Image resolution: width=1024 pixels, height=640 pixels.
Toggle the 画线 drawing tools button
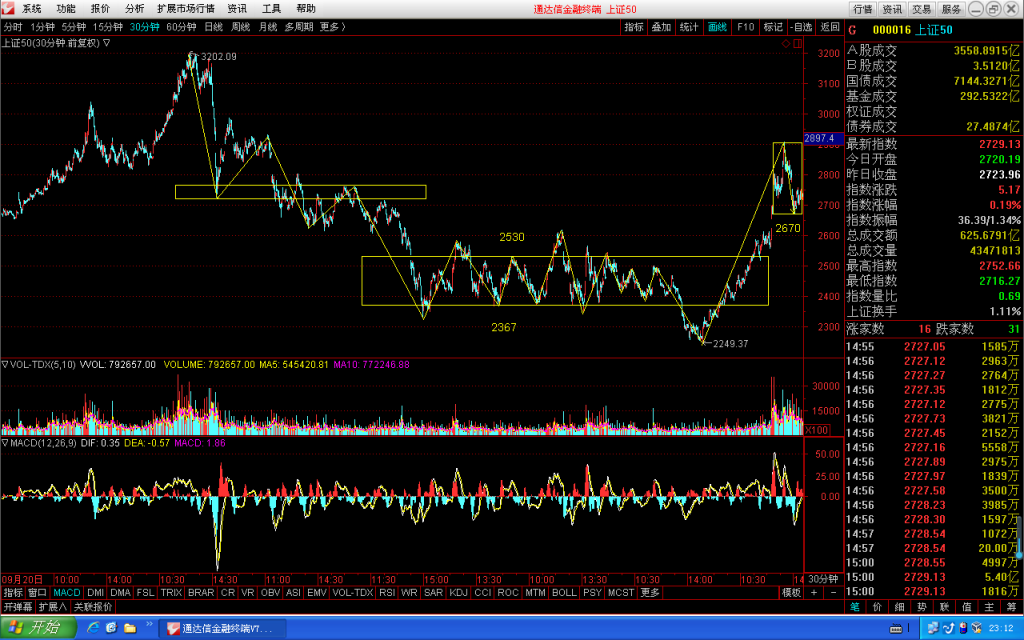[x=717, y=27]
